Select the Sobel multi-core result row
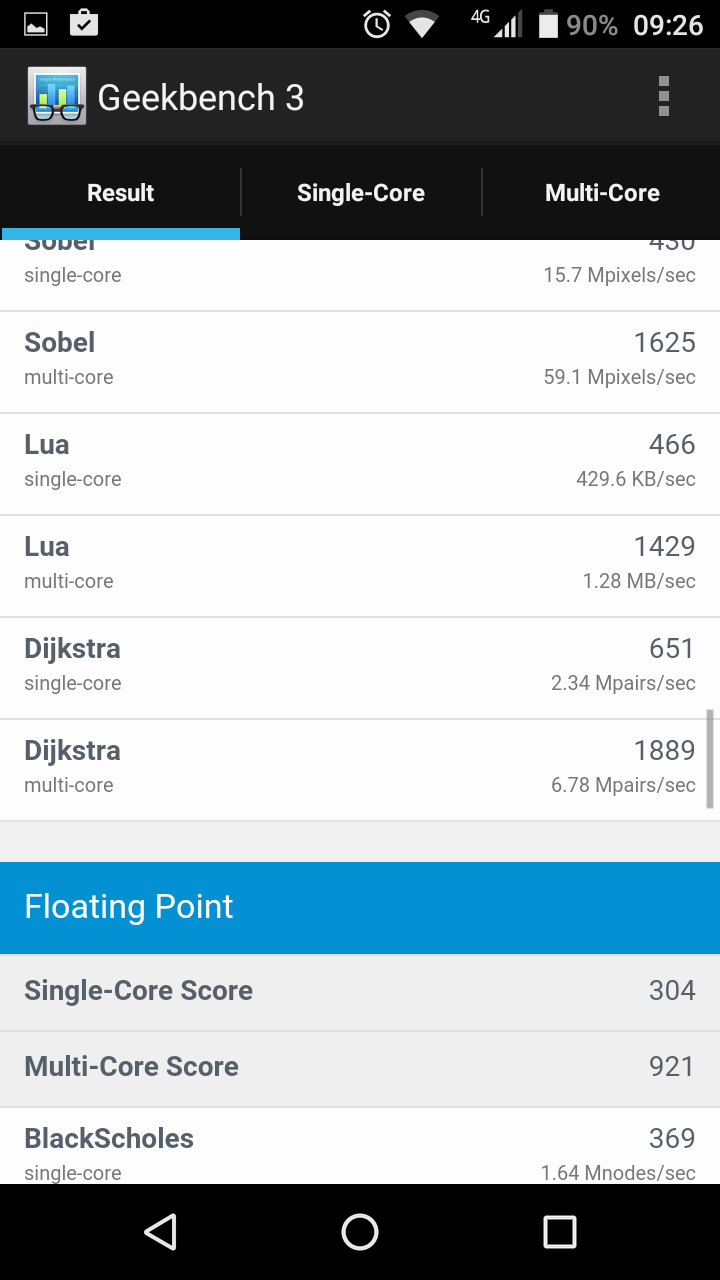The width and height of the screenshot is (720, 1280). tap(360, 362)
